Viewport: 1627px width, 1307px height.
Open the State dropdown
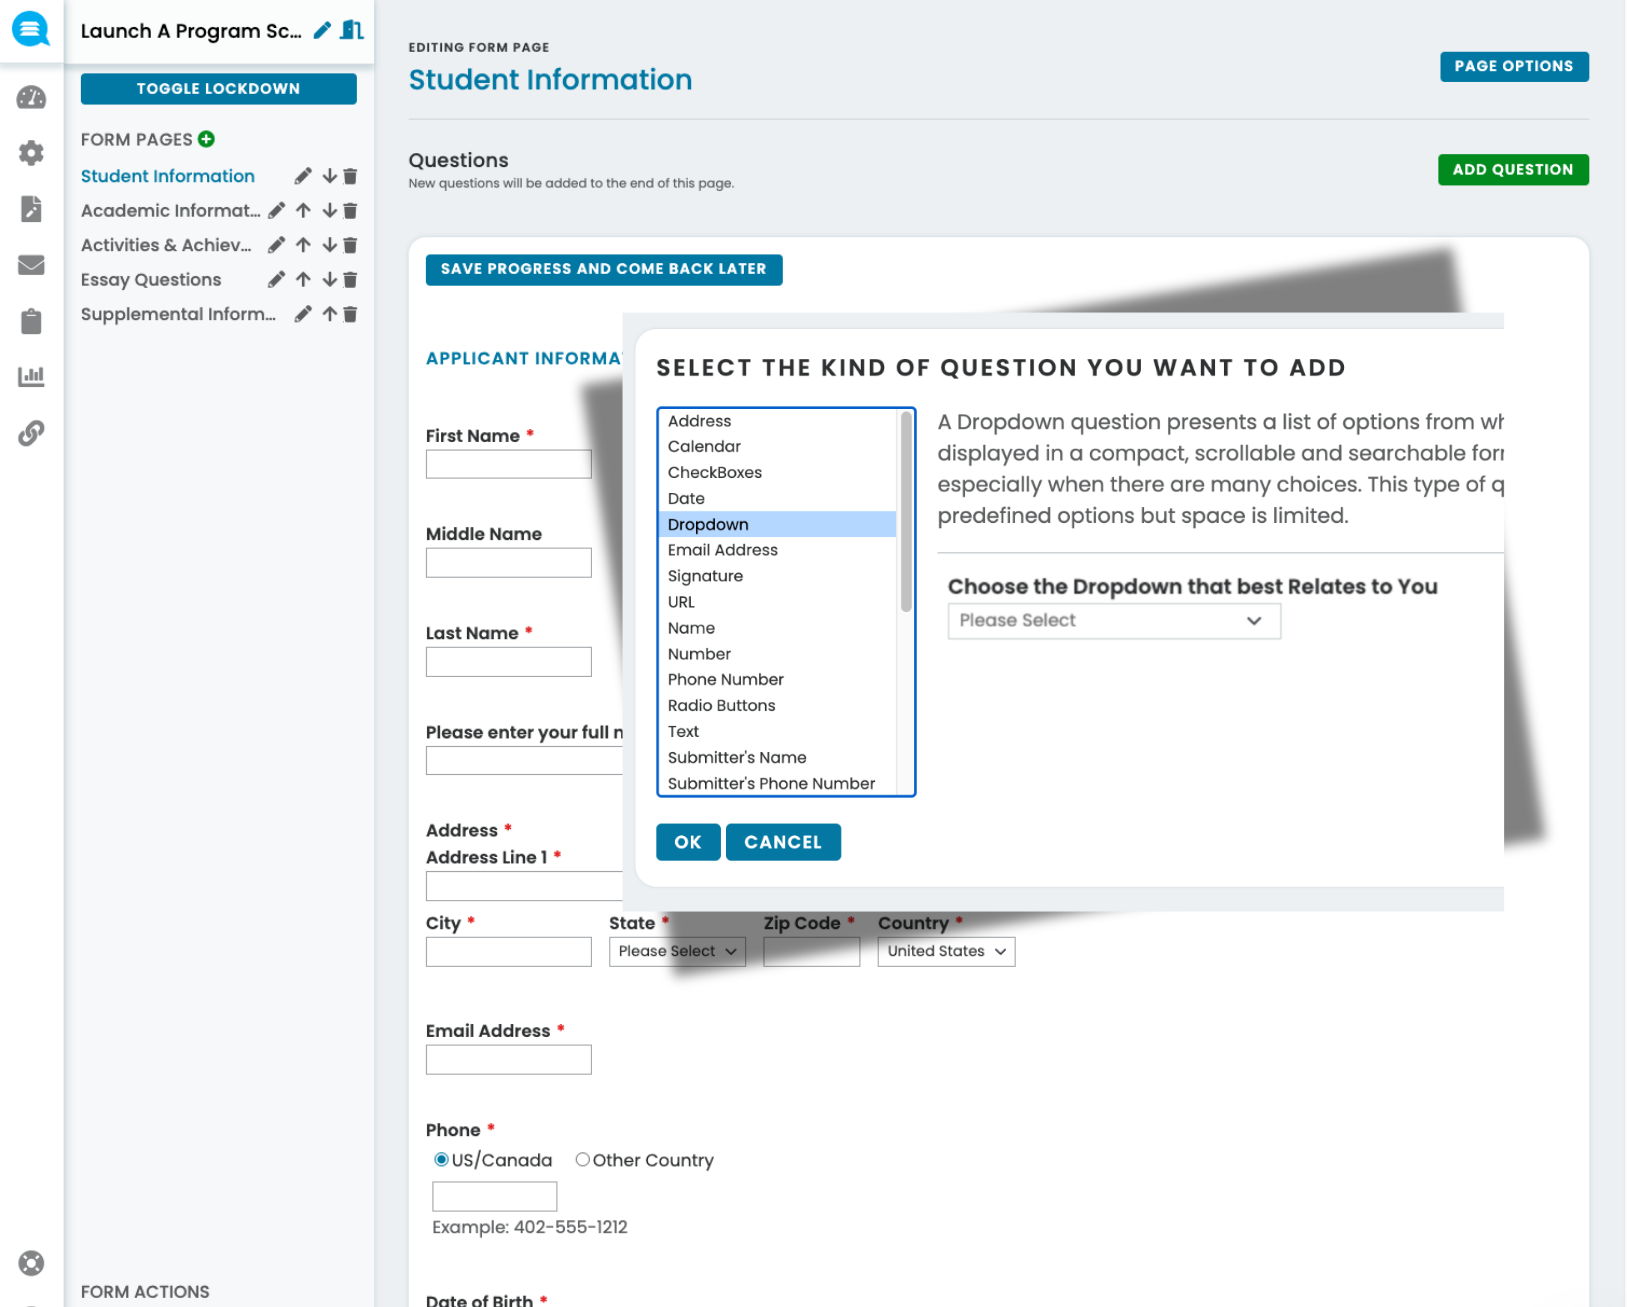677,951
